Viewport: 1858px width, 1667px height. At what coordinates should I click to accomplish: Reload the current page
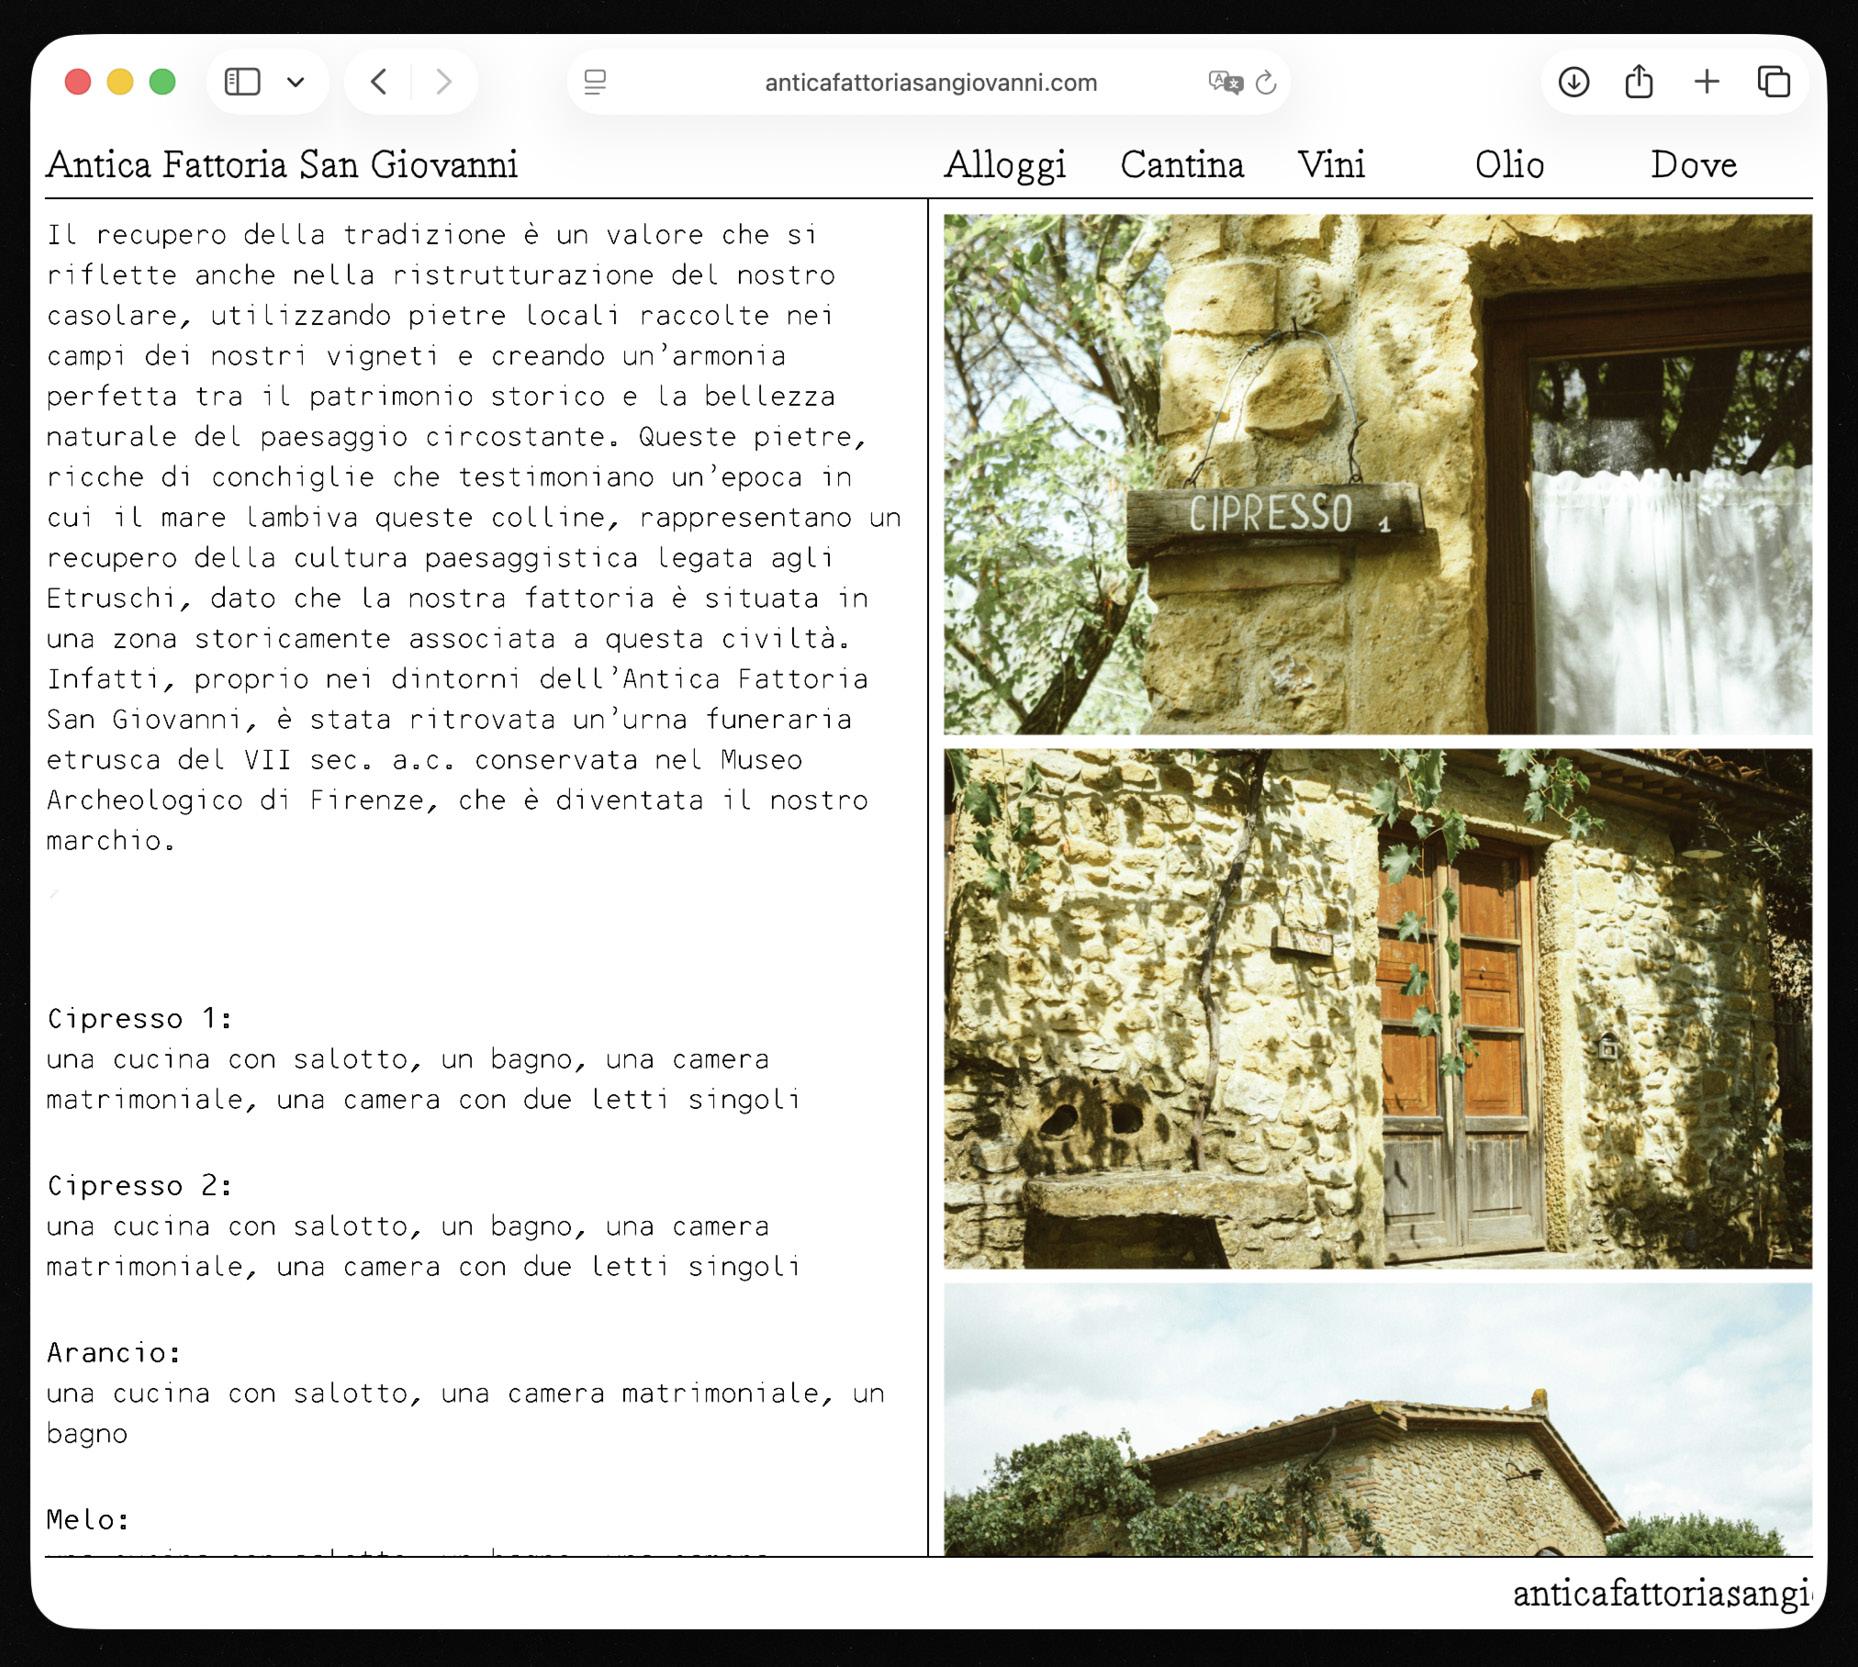click(1266, 82)
